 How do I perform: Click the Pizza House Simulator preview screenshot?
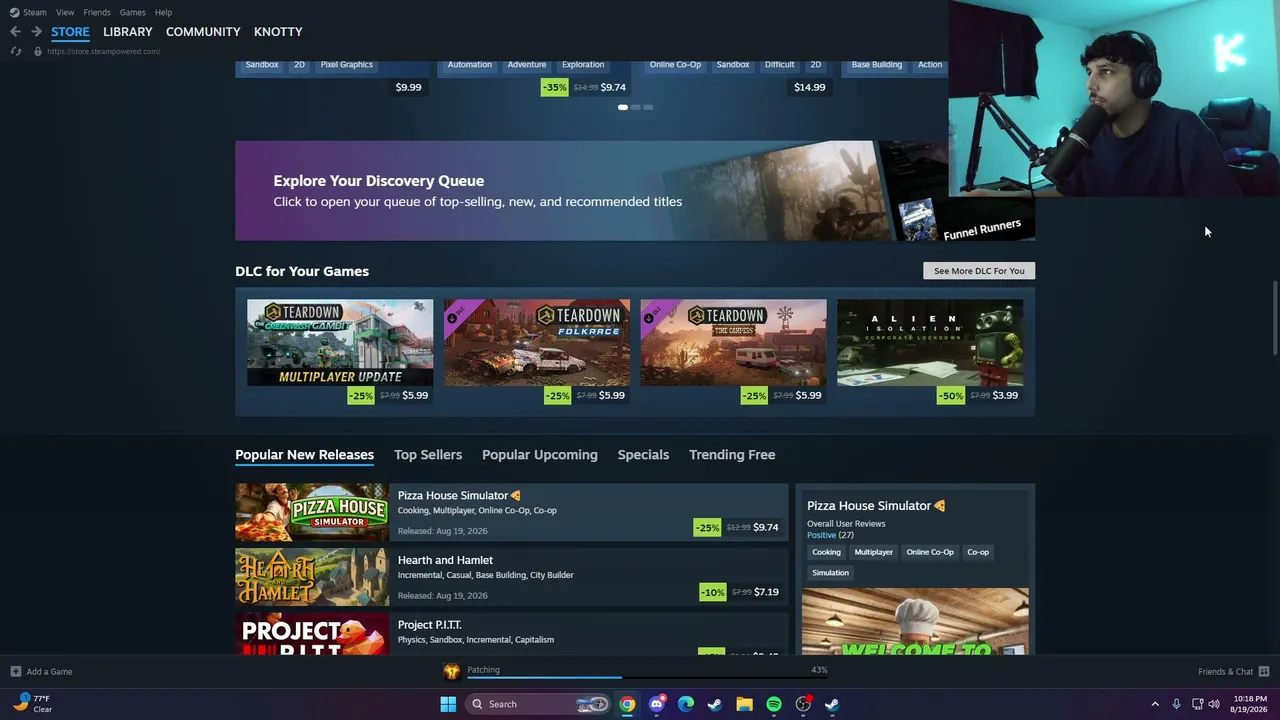[915, 621]
